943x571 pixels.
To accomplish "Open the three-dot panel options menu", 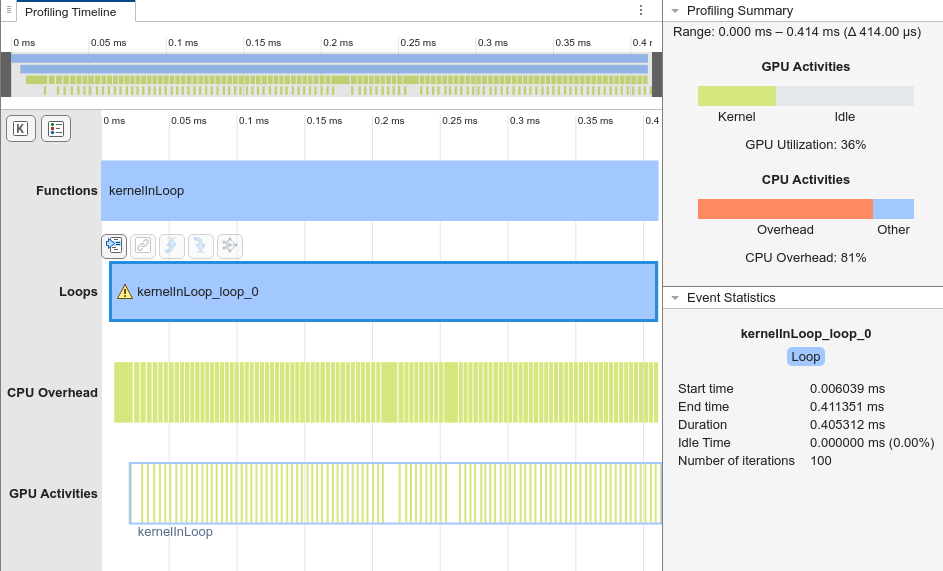I will tap(641, 10).
